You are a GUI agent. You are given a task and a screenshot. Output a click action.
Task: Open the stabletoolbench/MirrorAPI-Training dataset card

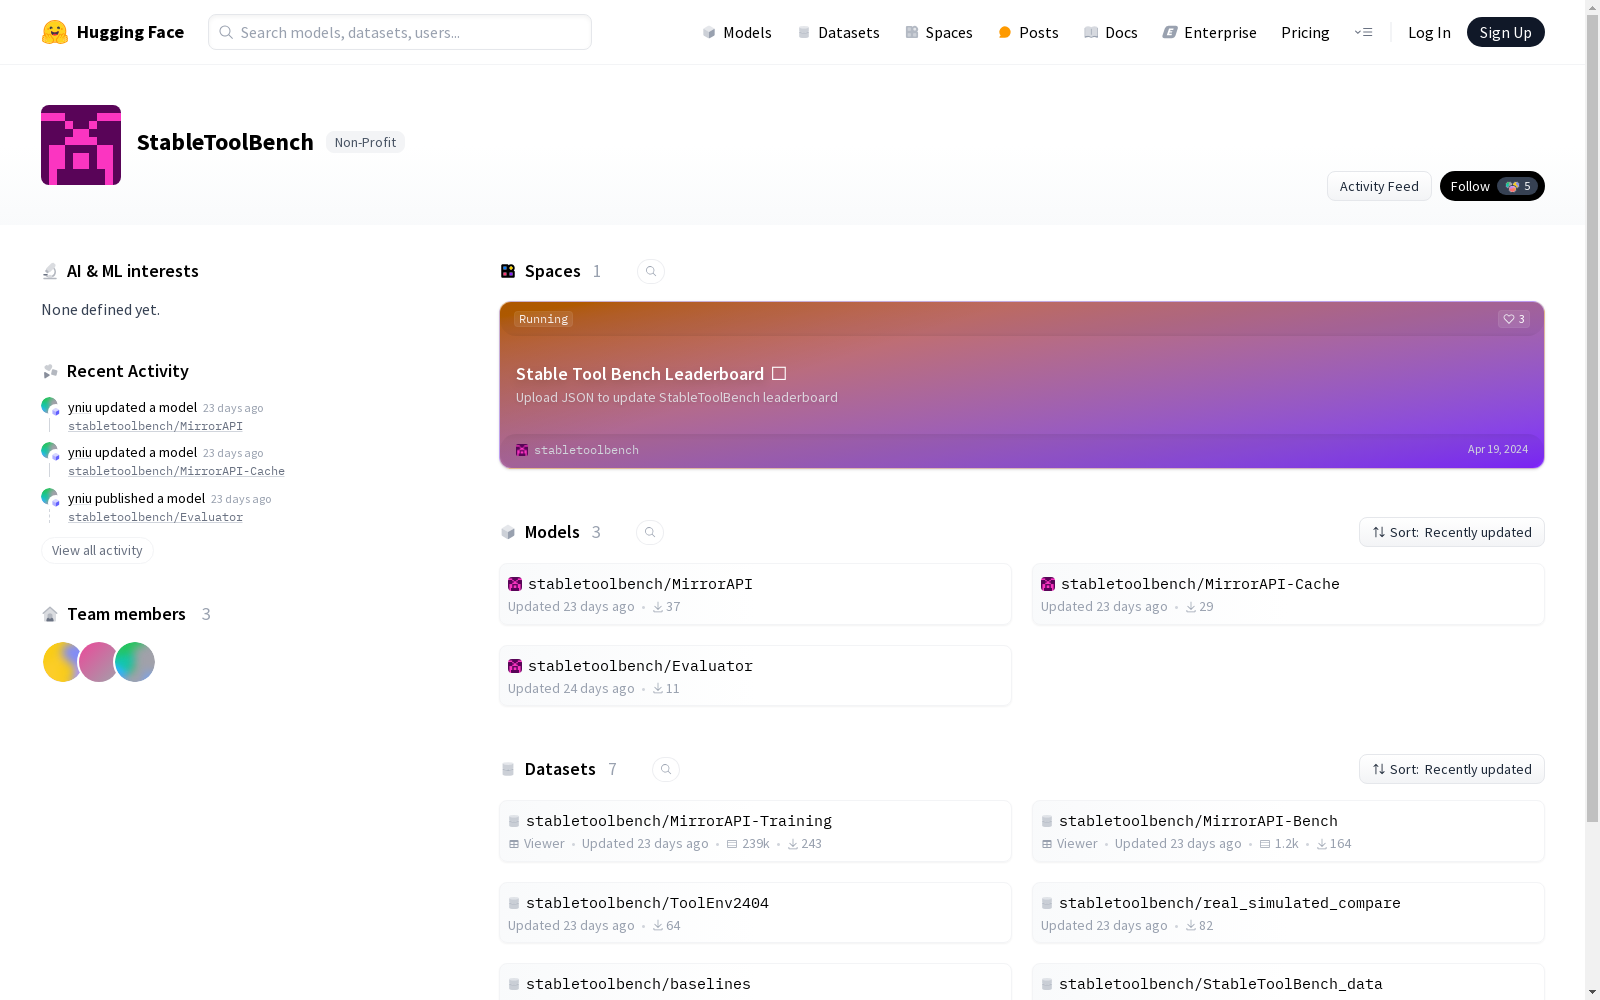click(755, 831)
